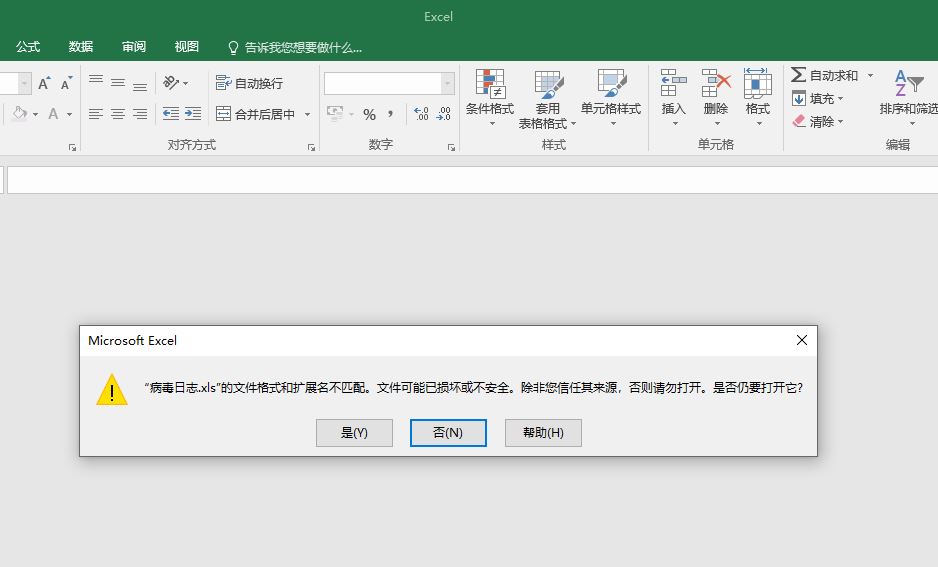
Task: Open the 清除 clear menu
Action: point(817,122)
